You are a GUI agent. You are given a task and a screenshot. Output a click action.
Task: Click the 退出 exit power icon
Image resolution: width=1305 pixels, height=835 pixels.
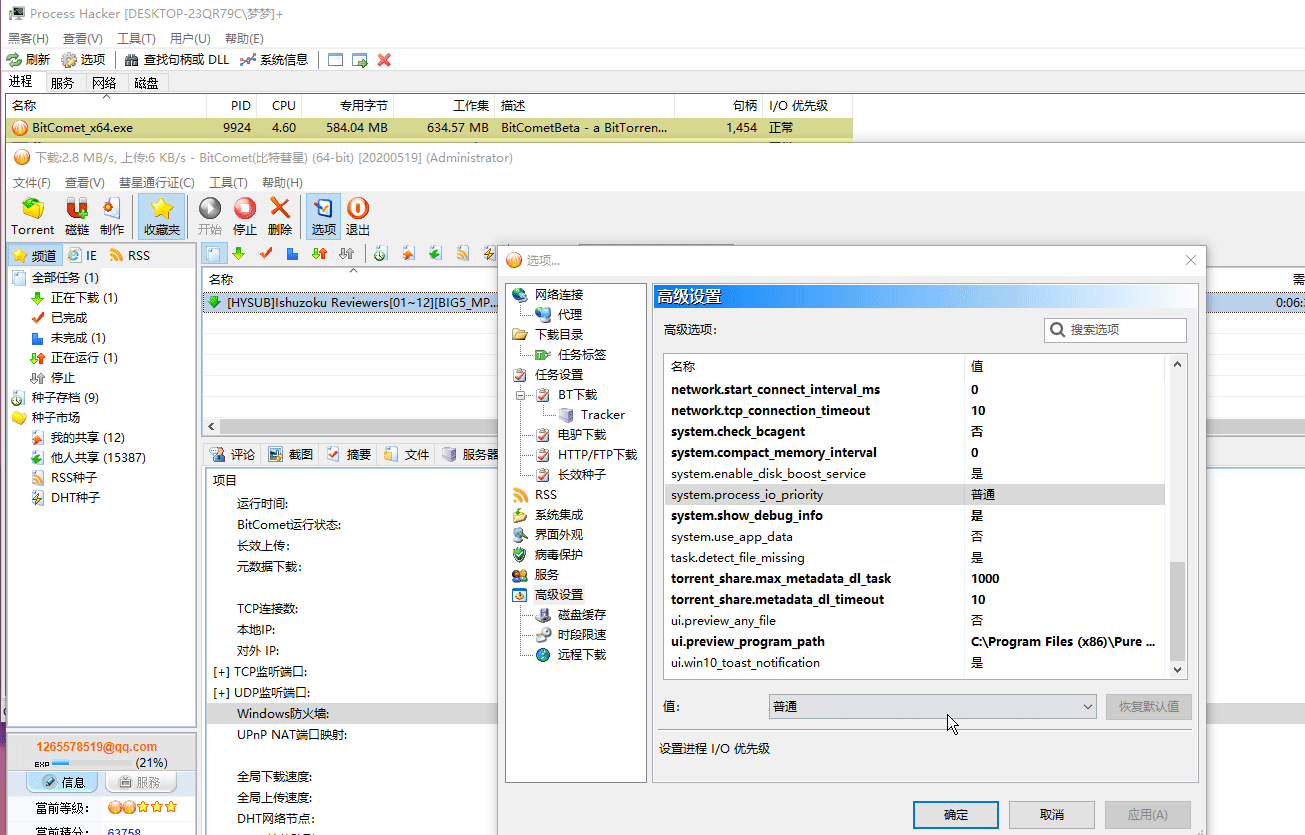(x=358, y=216)
